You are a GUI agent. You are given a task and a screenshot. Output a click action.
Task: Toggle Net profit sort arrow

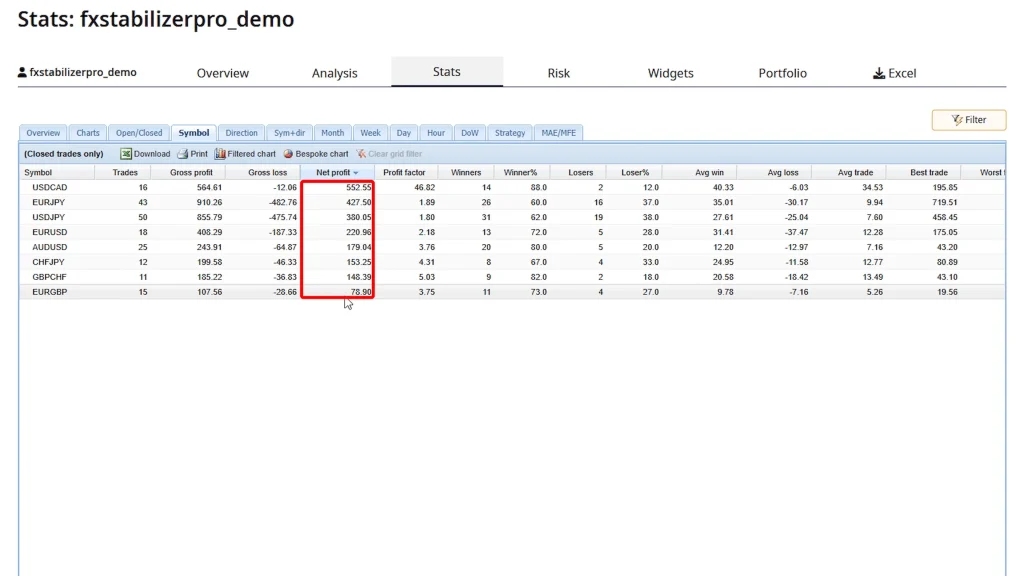[x=356, y=173]
